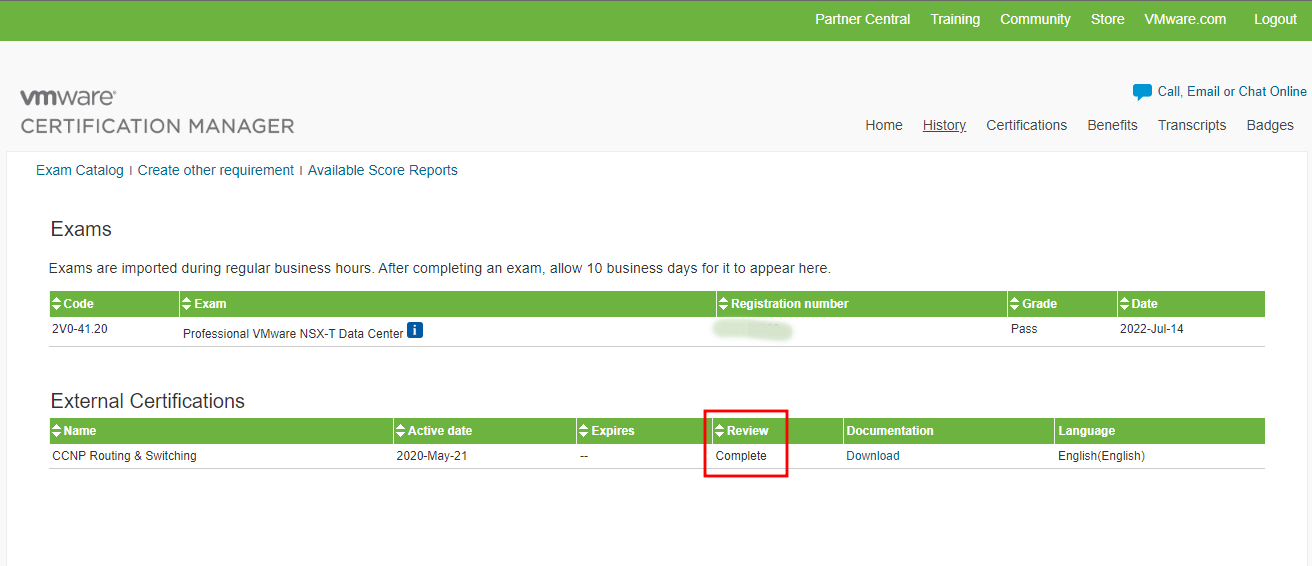This screenshot has width=1312, height=566.
Task: Sort certifications by Review arrows
Action: 720,431
